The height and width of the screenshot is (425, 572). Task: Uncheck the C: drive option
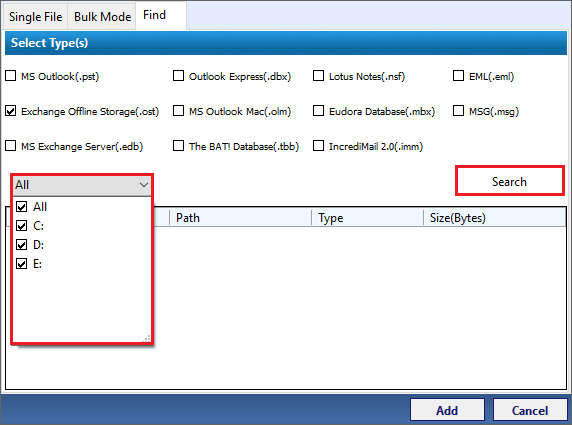(x=22, y=226)
